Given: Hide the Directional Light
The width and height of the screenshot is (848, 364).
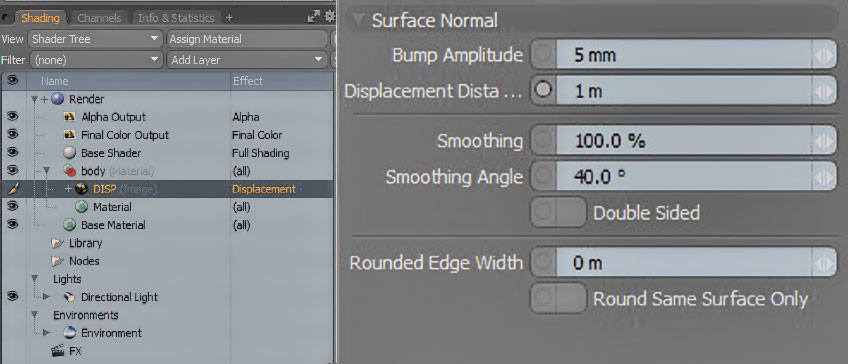Looking at the screenshot, I should pos(12,296).
